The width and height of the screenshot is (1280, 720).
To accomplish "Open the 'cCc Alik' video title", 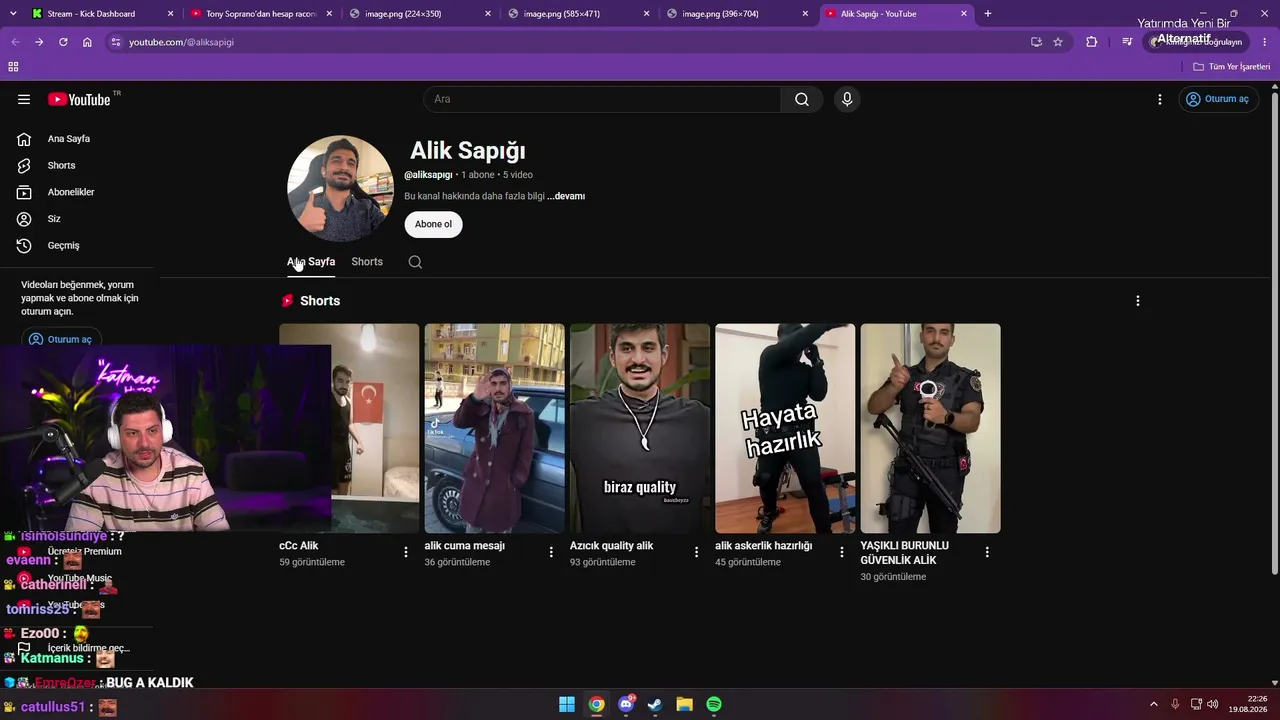I will tap(299, 546).
